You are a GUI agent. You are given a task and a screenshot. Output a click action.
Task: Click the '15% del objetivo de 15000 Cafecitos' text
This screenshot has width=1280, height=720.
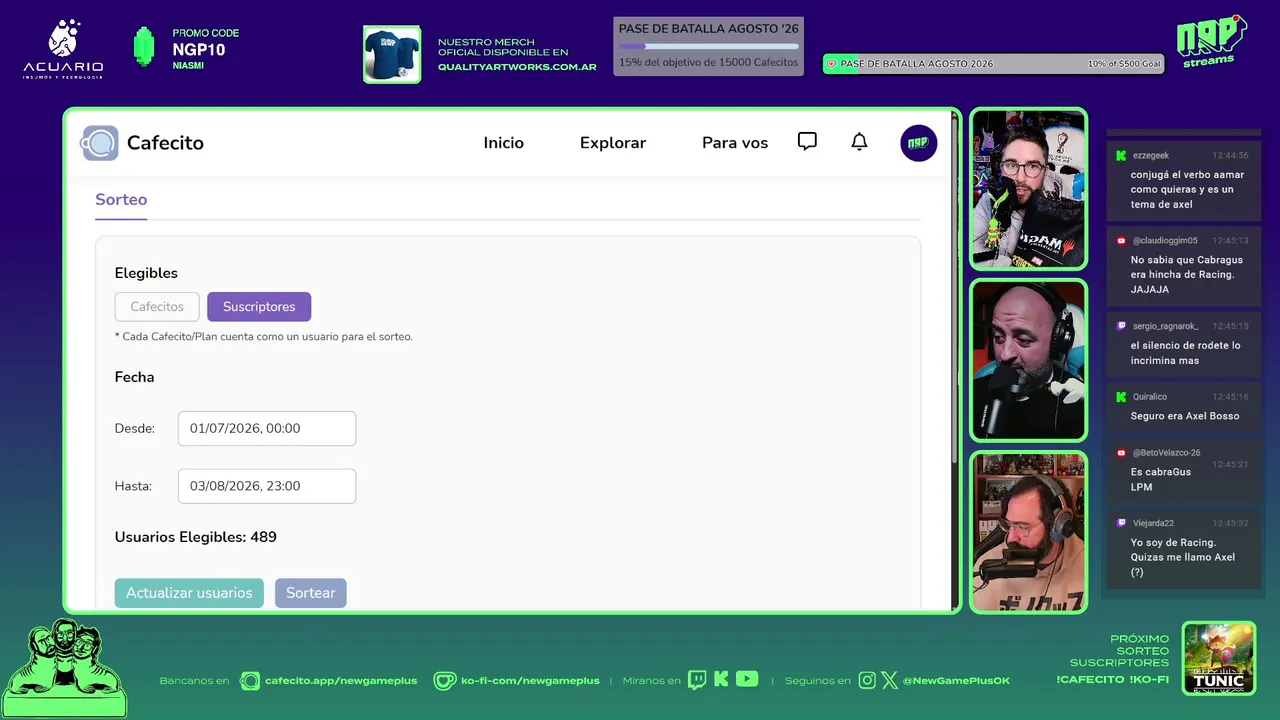click(x=708, y=62)
